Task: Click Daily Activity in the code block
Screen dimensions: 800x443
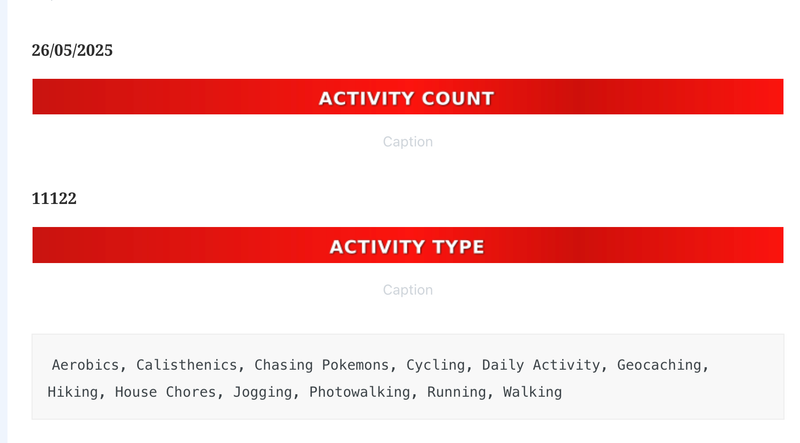Action: click(541, 365)
